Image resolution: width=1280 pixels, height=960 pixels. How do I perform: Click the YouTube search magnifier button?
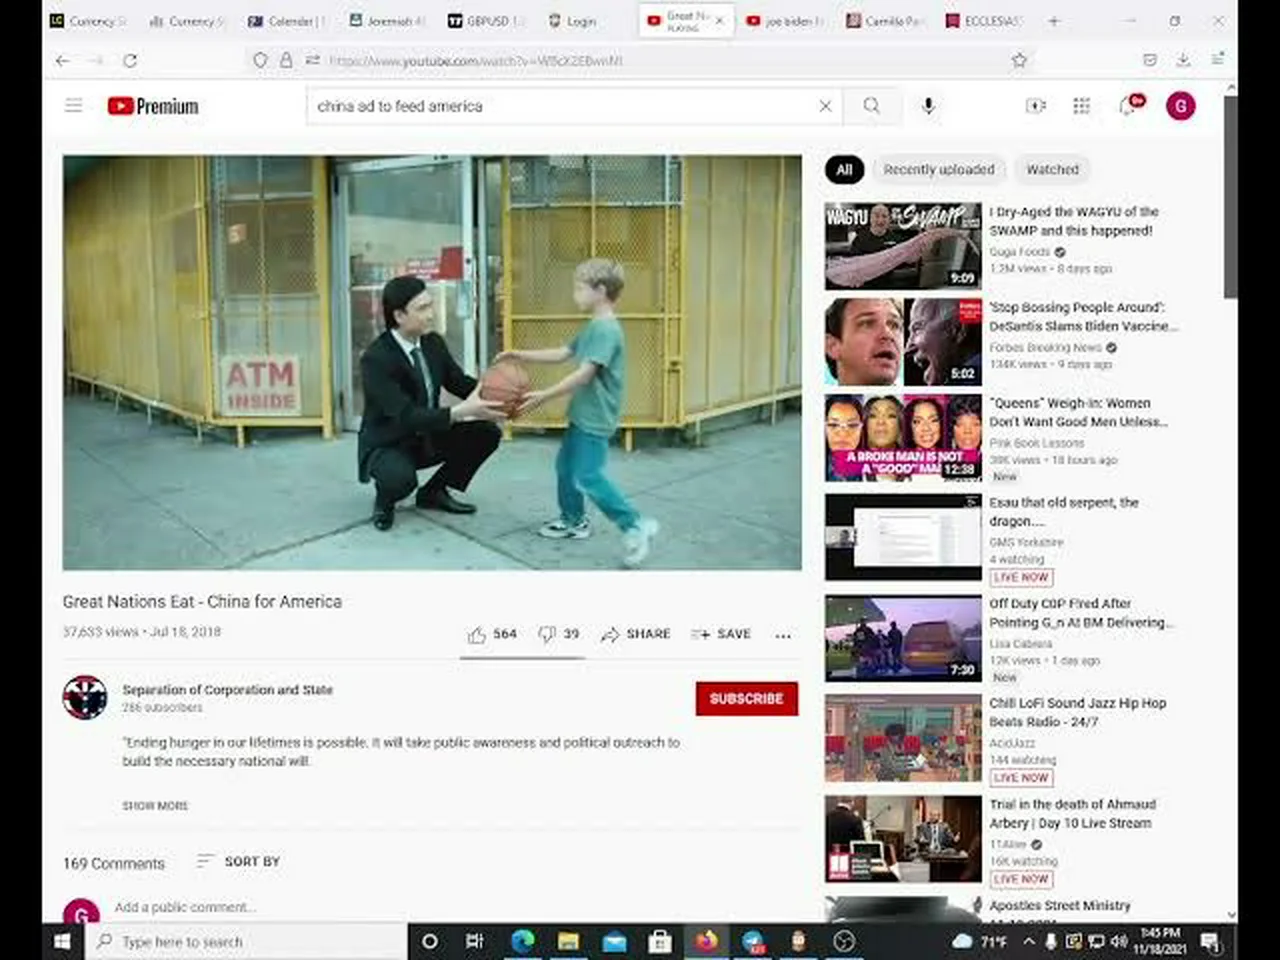871,106
